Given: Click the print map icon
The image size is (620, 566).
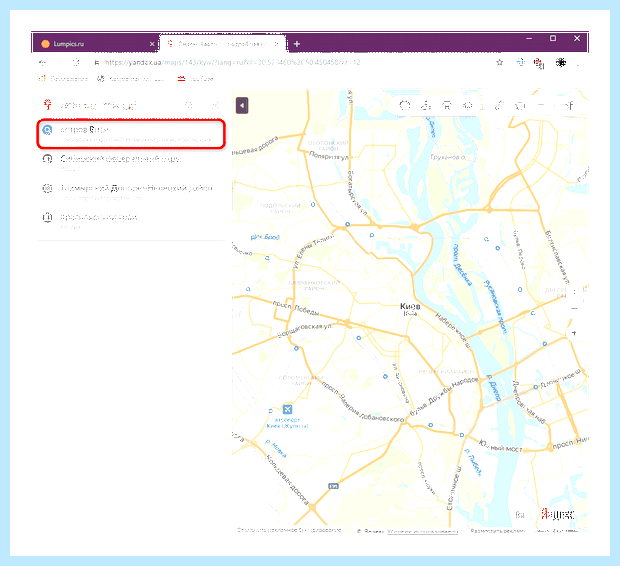Looking at the screenshot, I should click(520, 106).
